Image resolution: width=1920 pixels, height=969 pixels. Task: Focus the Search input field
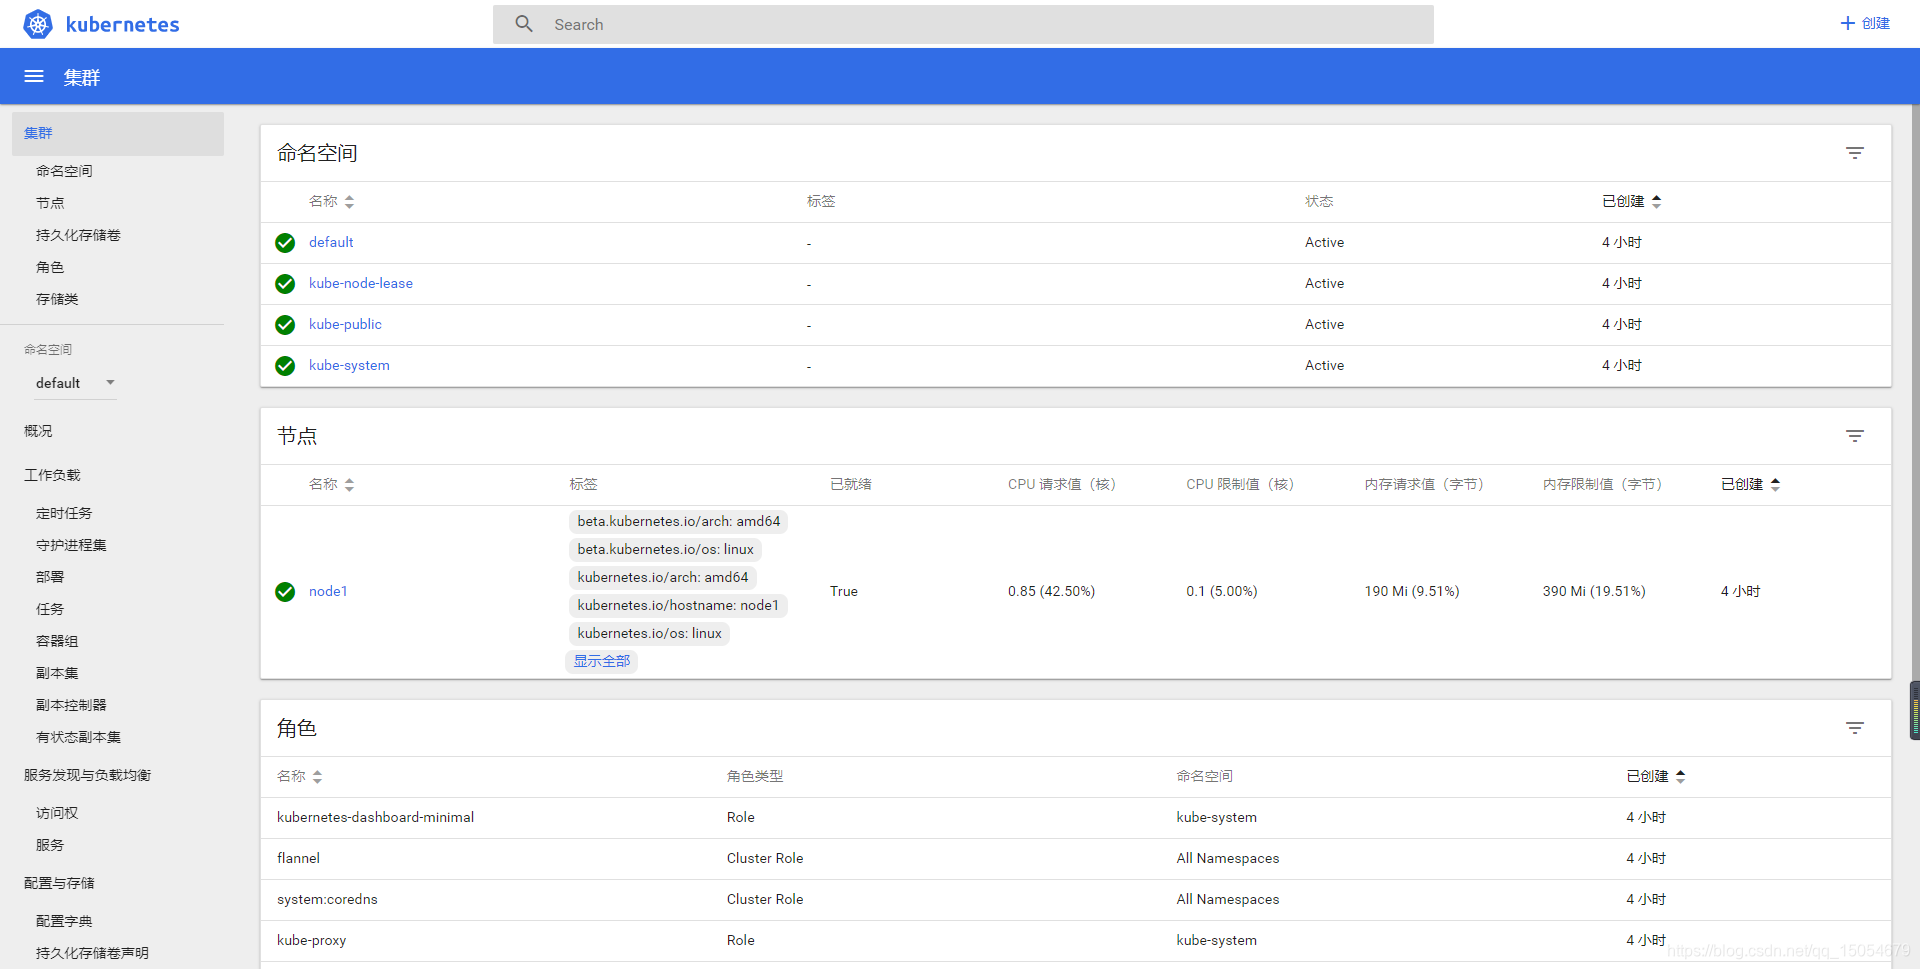point(963,24)
